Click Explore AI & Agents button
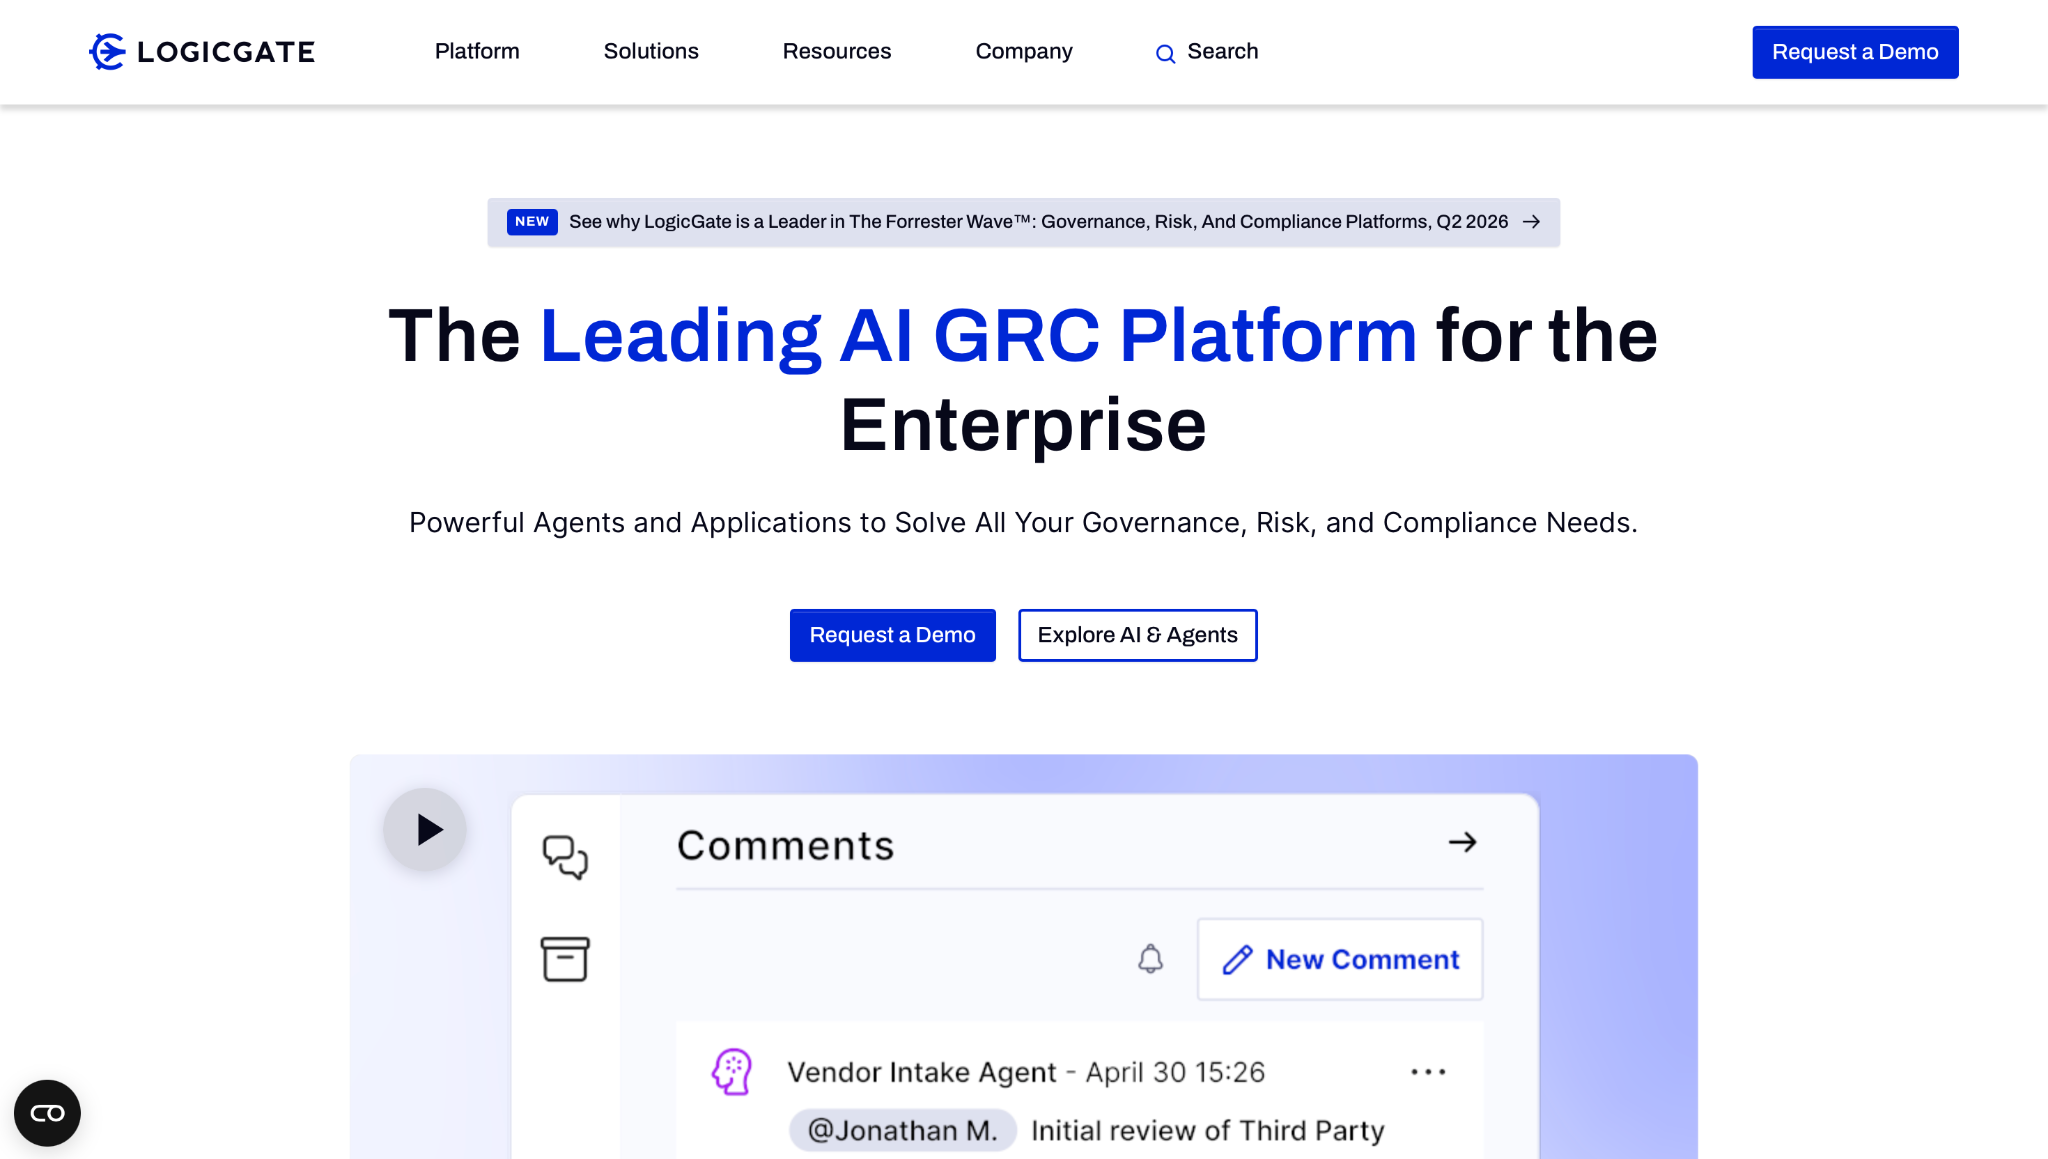 1137,635
